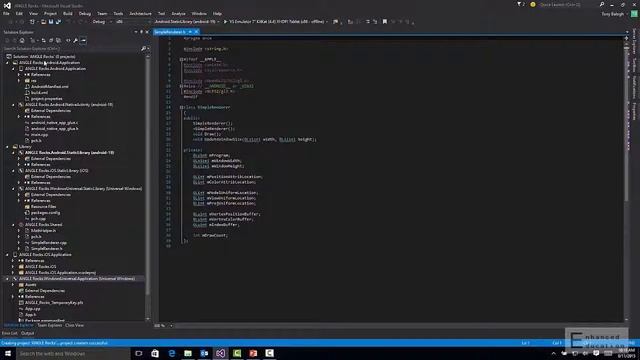Select AndroidManifest.xml in Solution Explorer
This screenshot has height=360, width=640.
point(50,87)
